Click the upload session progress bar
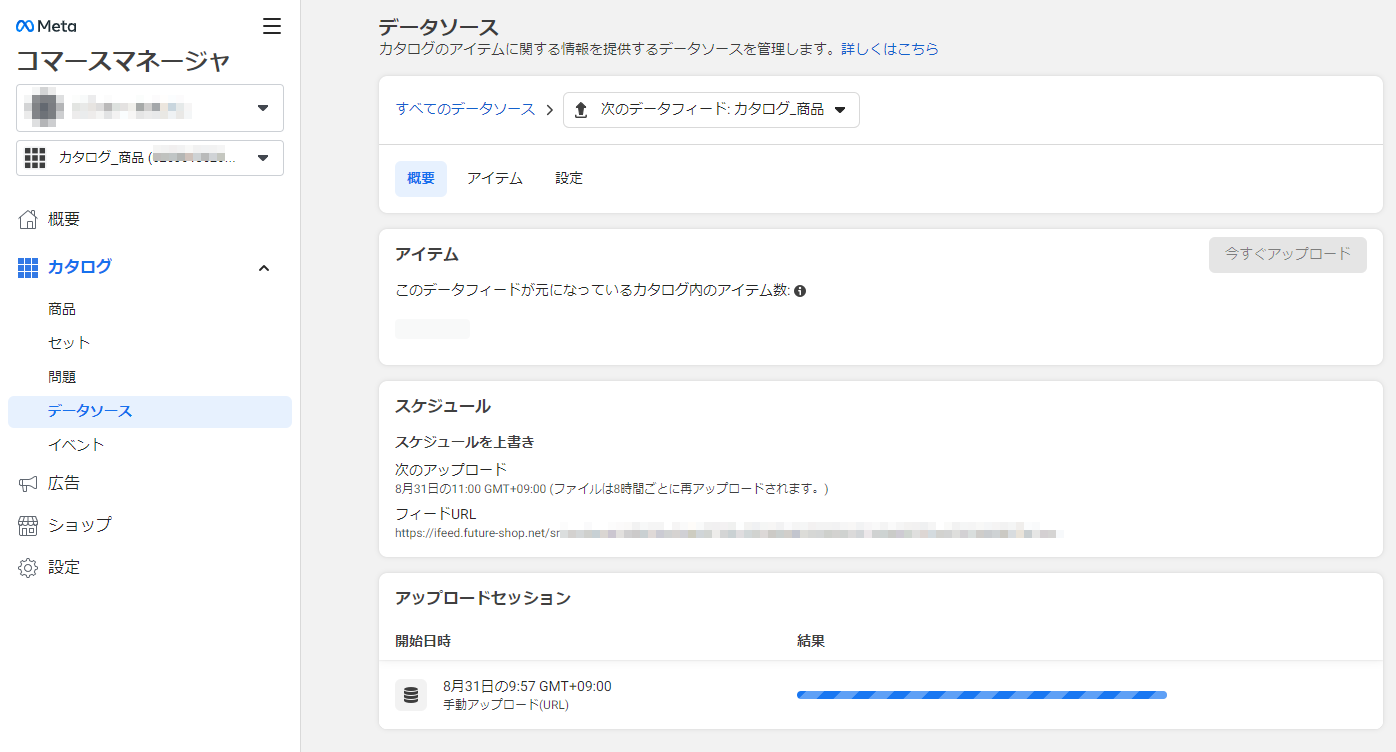This screenshot has height=752, width=1396. pyautogui.click(x=982, y=695)
